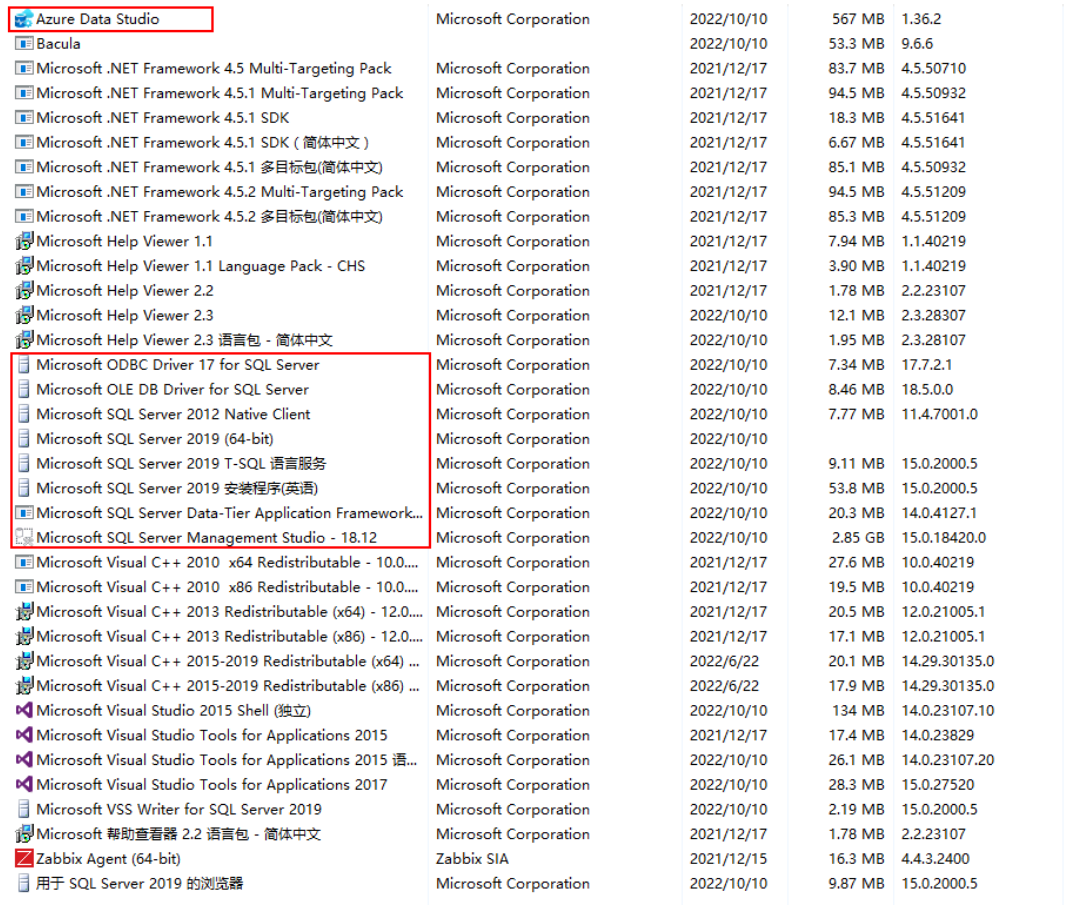Click version 14.0.4127.1 cell
The height and width of the screenshot is (905, 1073).
(939, 513)
